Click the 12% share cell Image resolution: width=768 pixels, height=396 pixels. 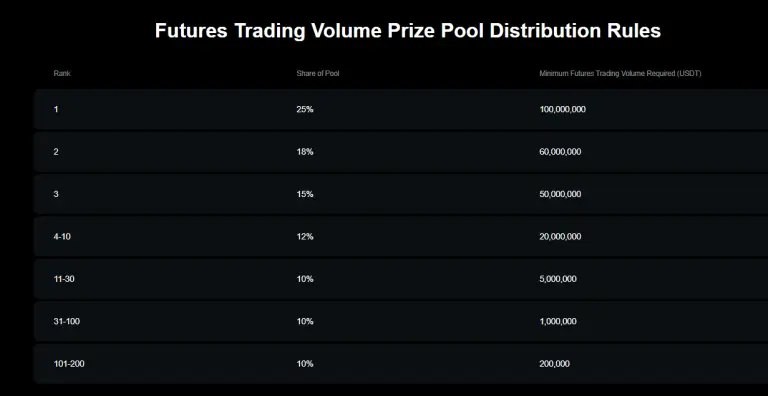305,237
